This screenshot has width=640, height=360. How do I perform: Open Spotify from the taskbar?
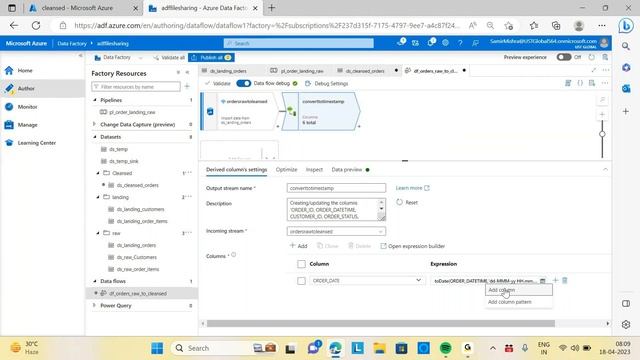pos(446,348)
